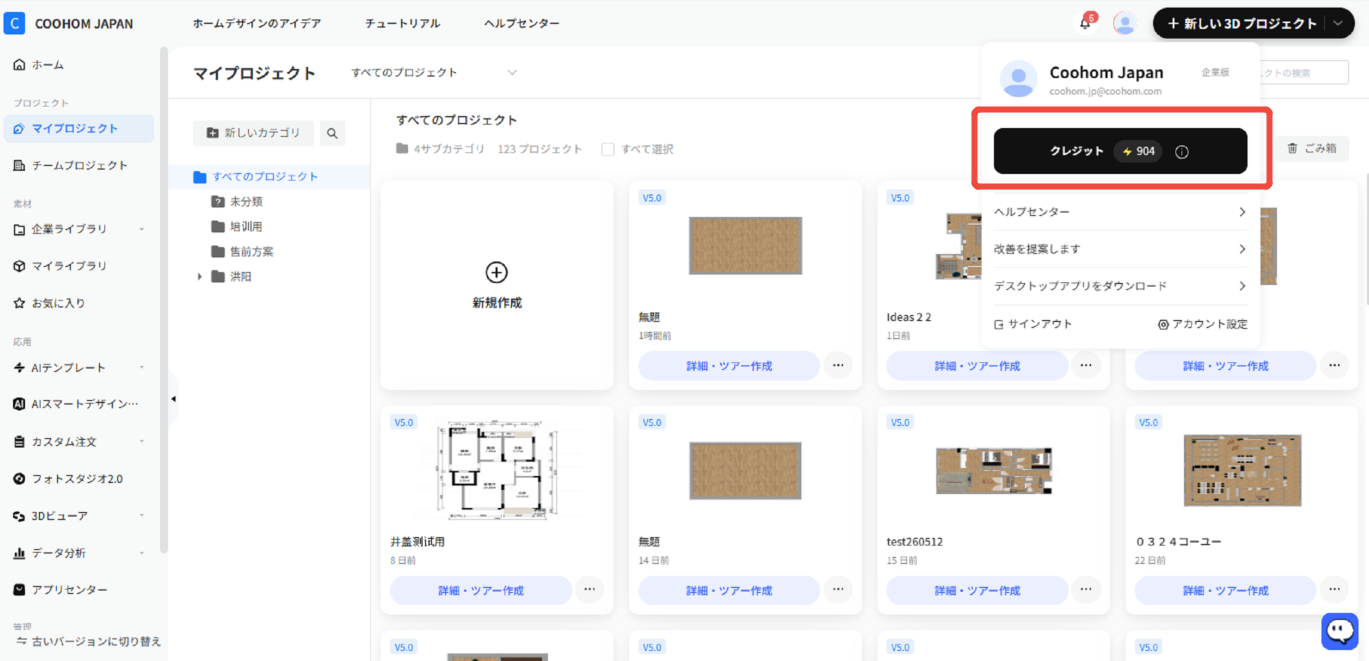Viewport: 1369px width, 661px height.
Task: Open more options for 無題 14日前 project
Action: pos(838,590)
